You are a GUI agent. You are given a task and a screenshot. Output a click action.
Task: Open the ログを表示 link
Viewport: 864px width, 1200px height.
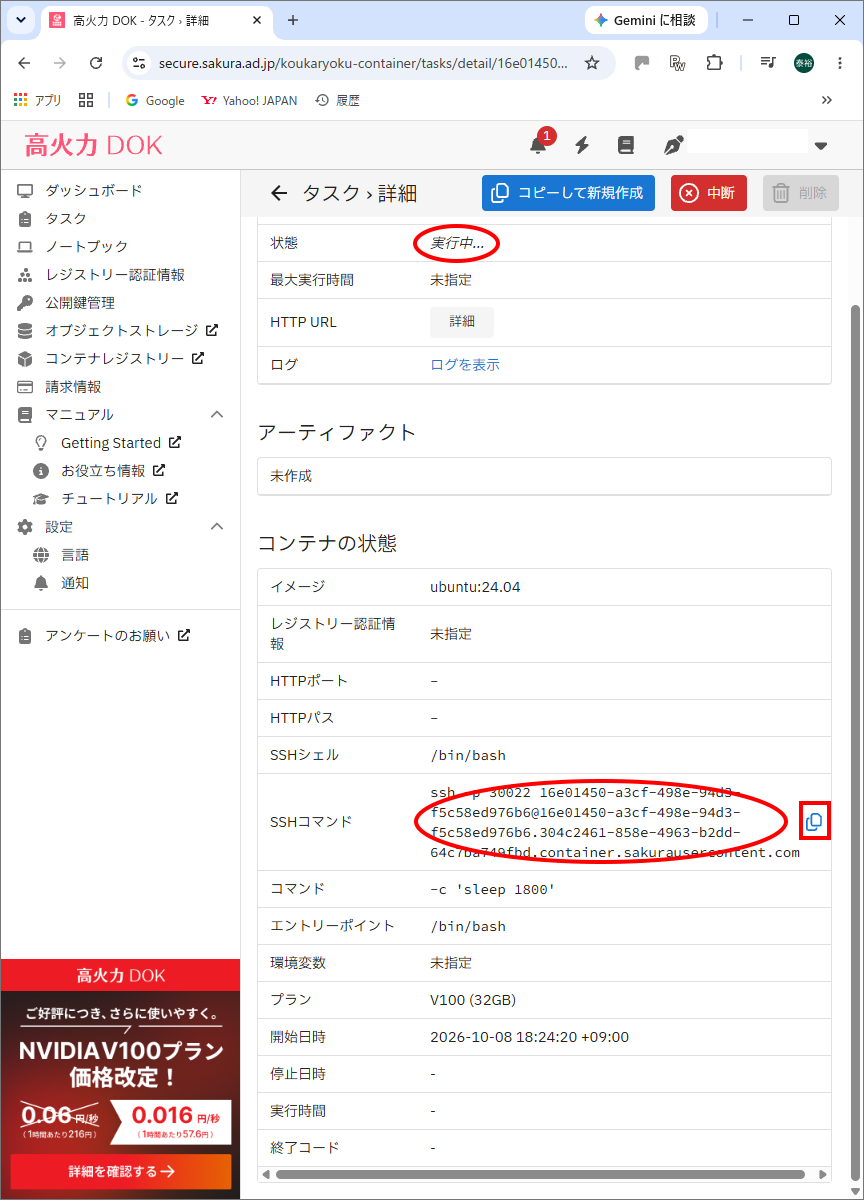(465, 365)
